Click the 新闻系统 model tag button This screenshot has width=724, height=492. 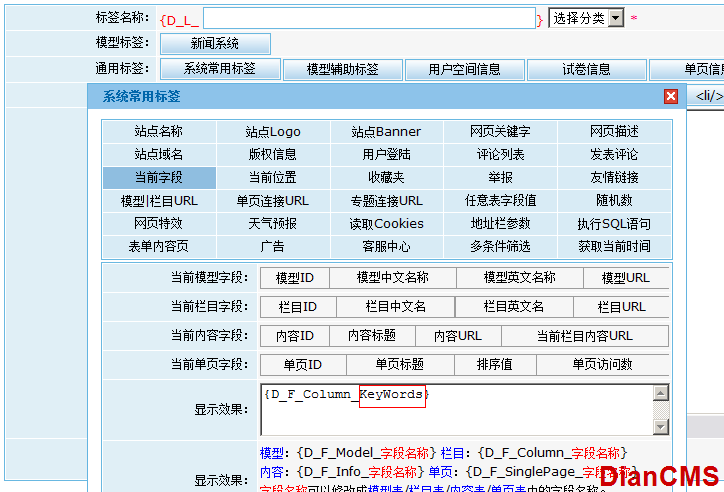(x=214, y=44)
